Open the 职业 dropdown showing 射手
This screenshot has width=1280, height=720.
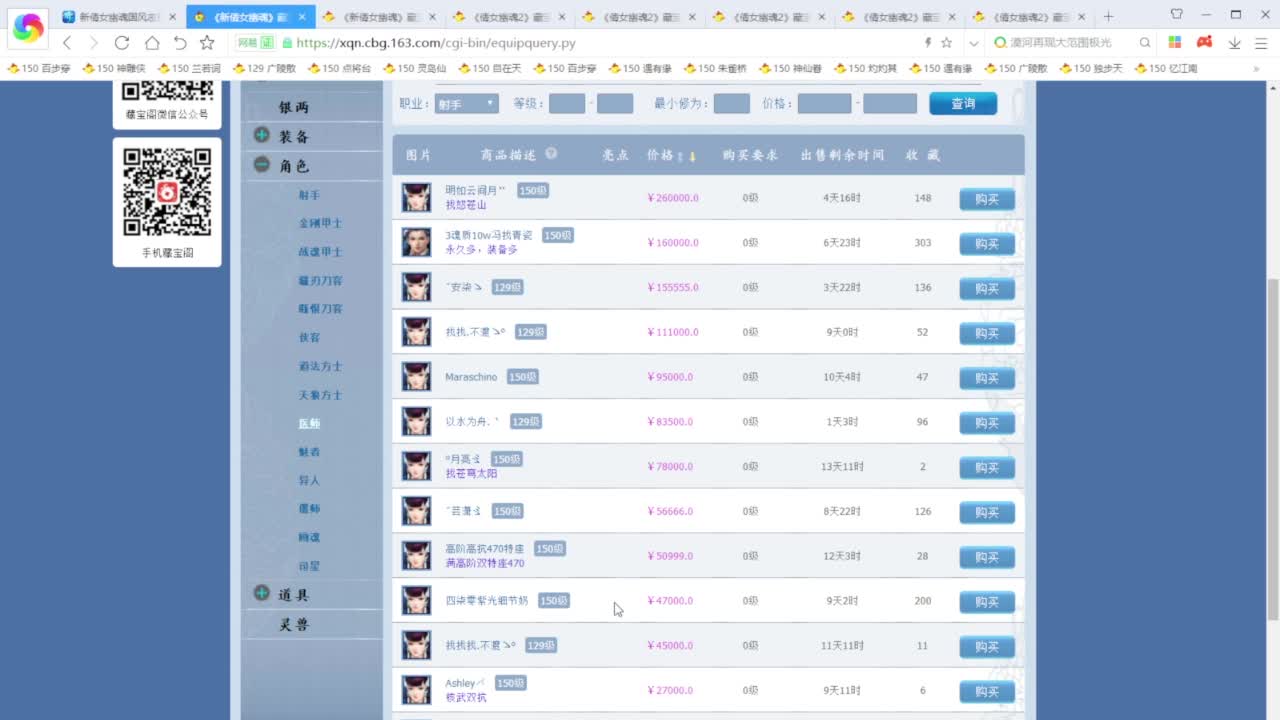coord(466,104)
